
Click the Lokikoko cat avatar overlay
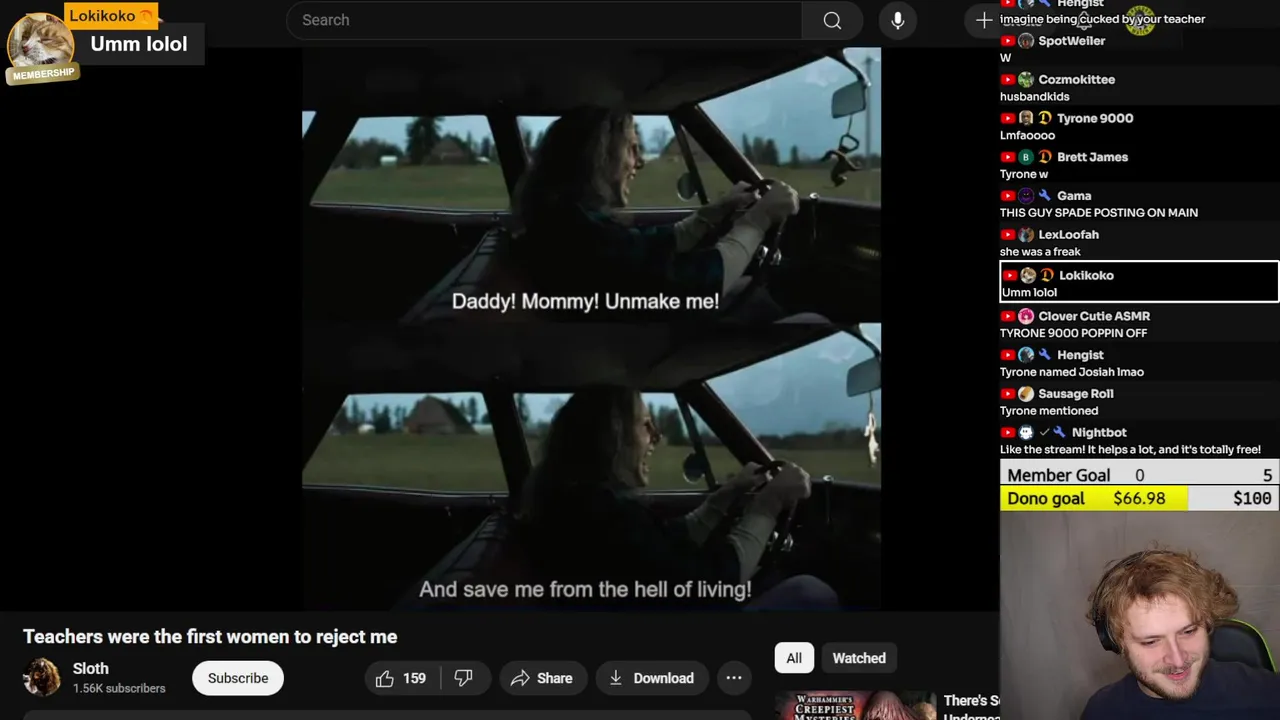[40, 46]
